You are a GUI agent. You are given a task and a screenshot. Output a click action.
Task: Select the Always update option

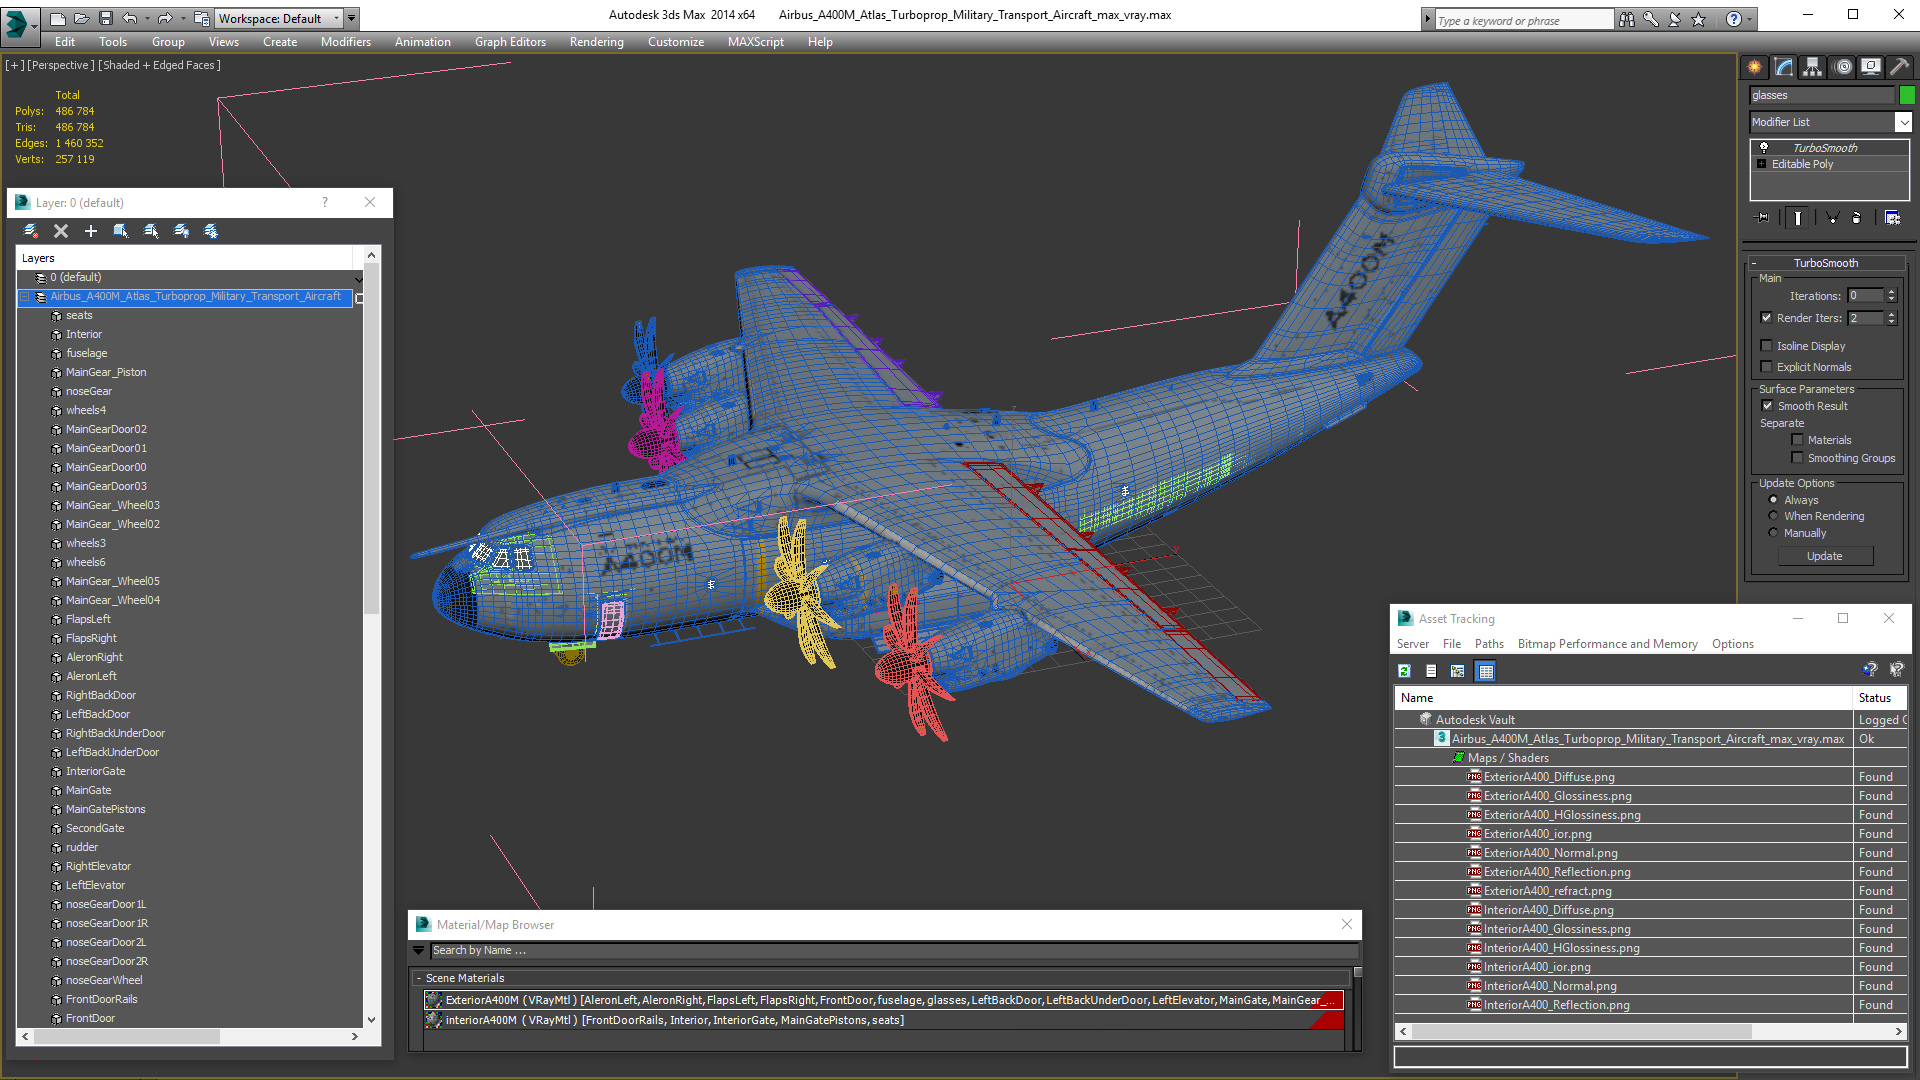[1774, 500]
